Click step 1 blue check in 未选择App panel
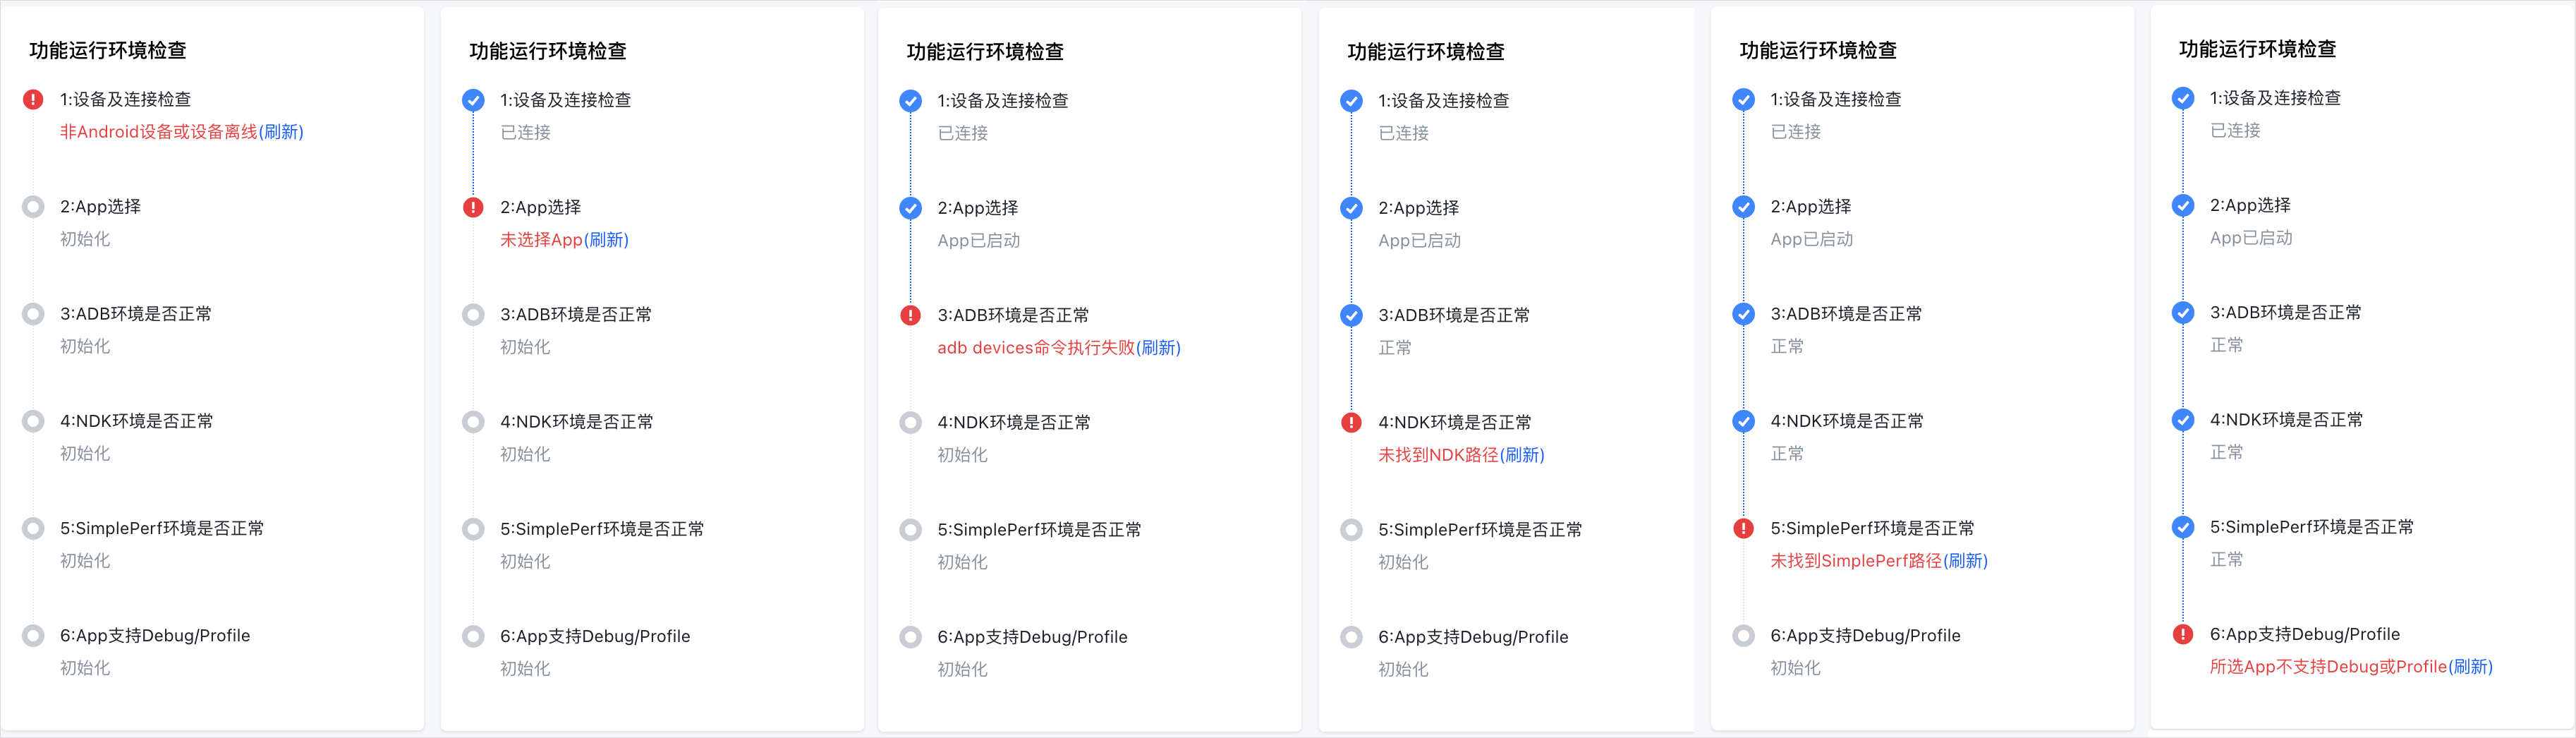Image resolution: width=2576 pixels, height=738 pixels. coord(473,100)
